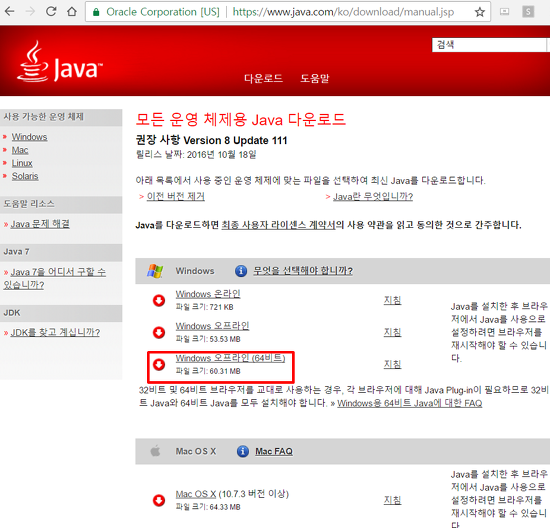Click the Mac OS X section header text
Screen dimensions: 550x528
click(196, 451)
